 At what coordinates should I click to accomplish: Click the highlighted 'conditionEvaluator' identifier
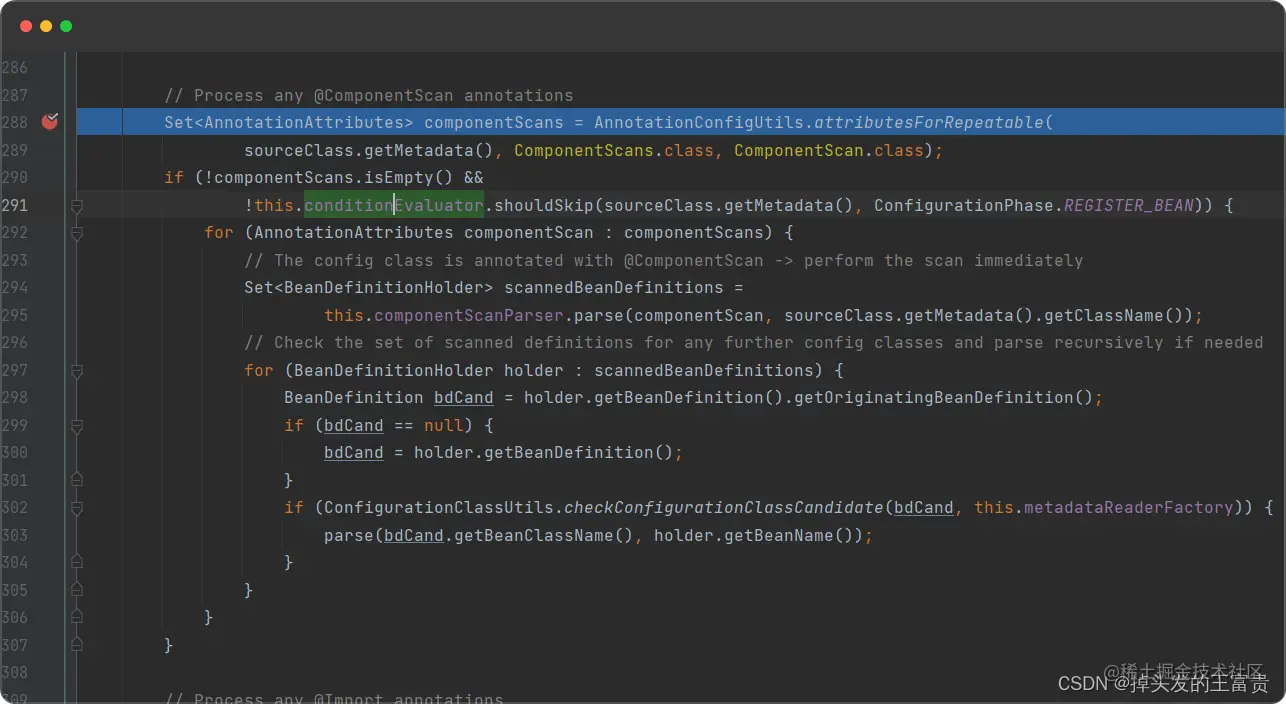pyautogui.click(x=394, y=206)
